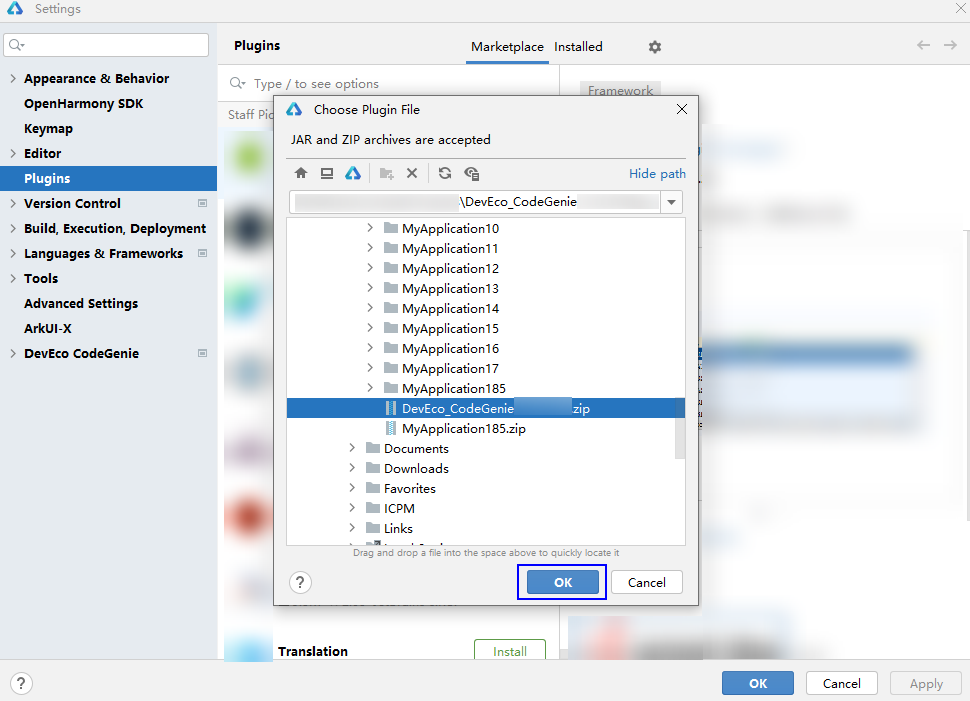Focus the plugin search field

click(388, 84)
